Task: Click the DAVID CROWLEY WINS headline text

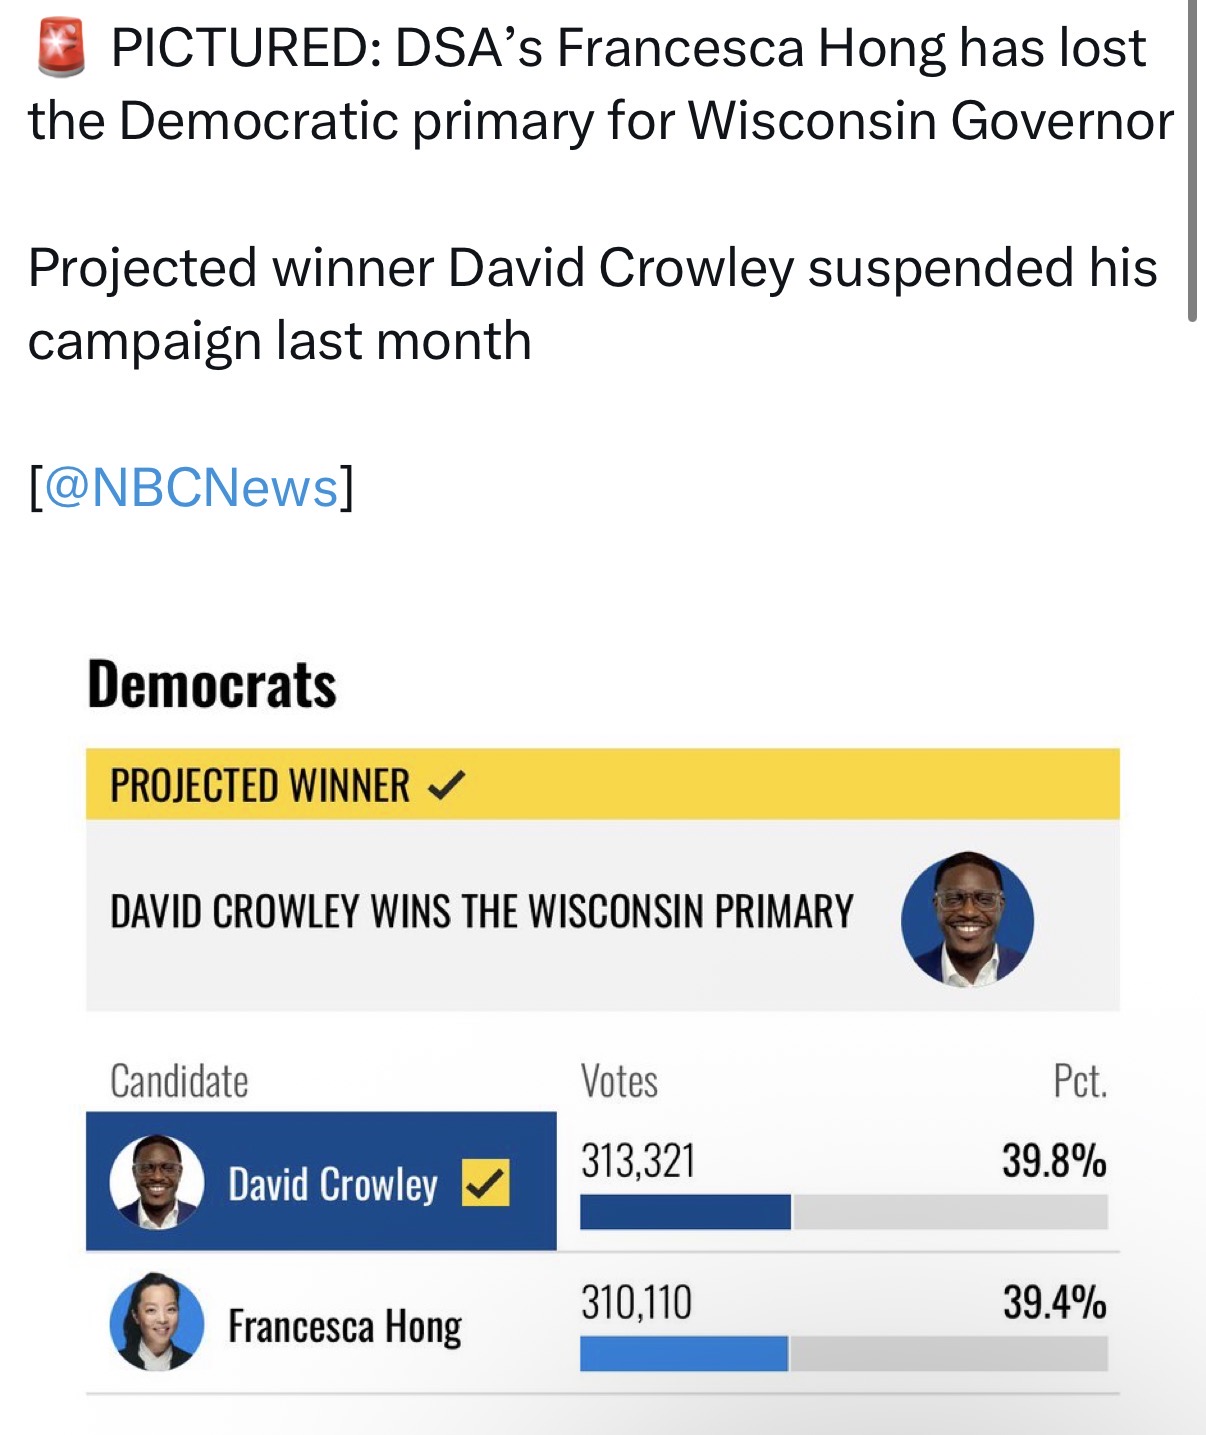Action: 482,912
